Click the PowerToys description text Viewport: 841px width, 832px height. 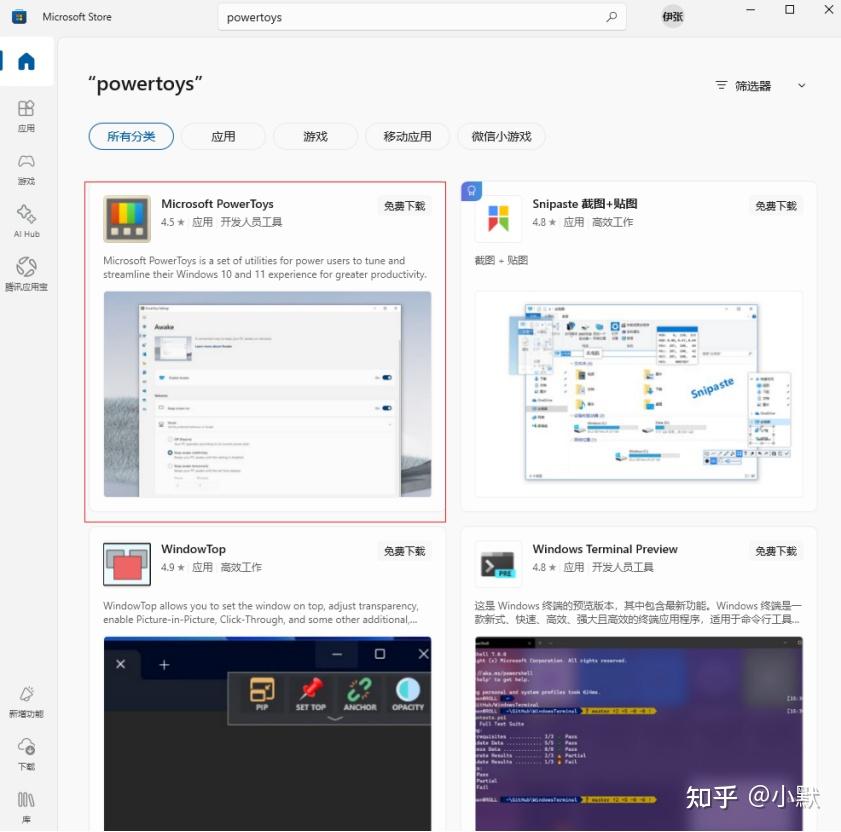pyautogui.click(x=265, y=267)
